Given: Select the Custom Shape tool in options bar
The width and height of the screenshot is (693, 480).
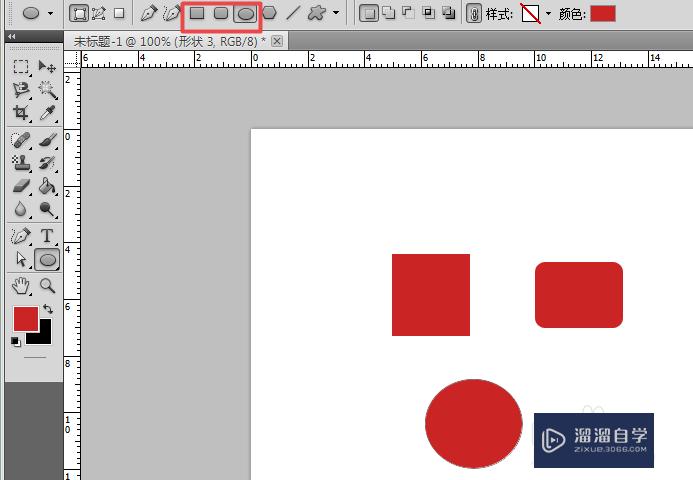Looking at the screenshot, I should click(317, 14).
